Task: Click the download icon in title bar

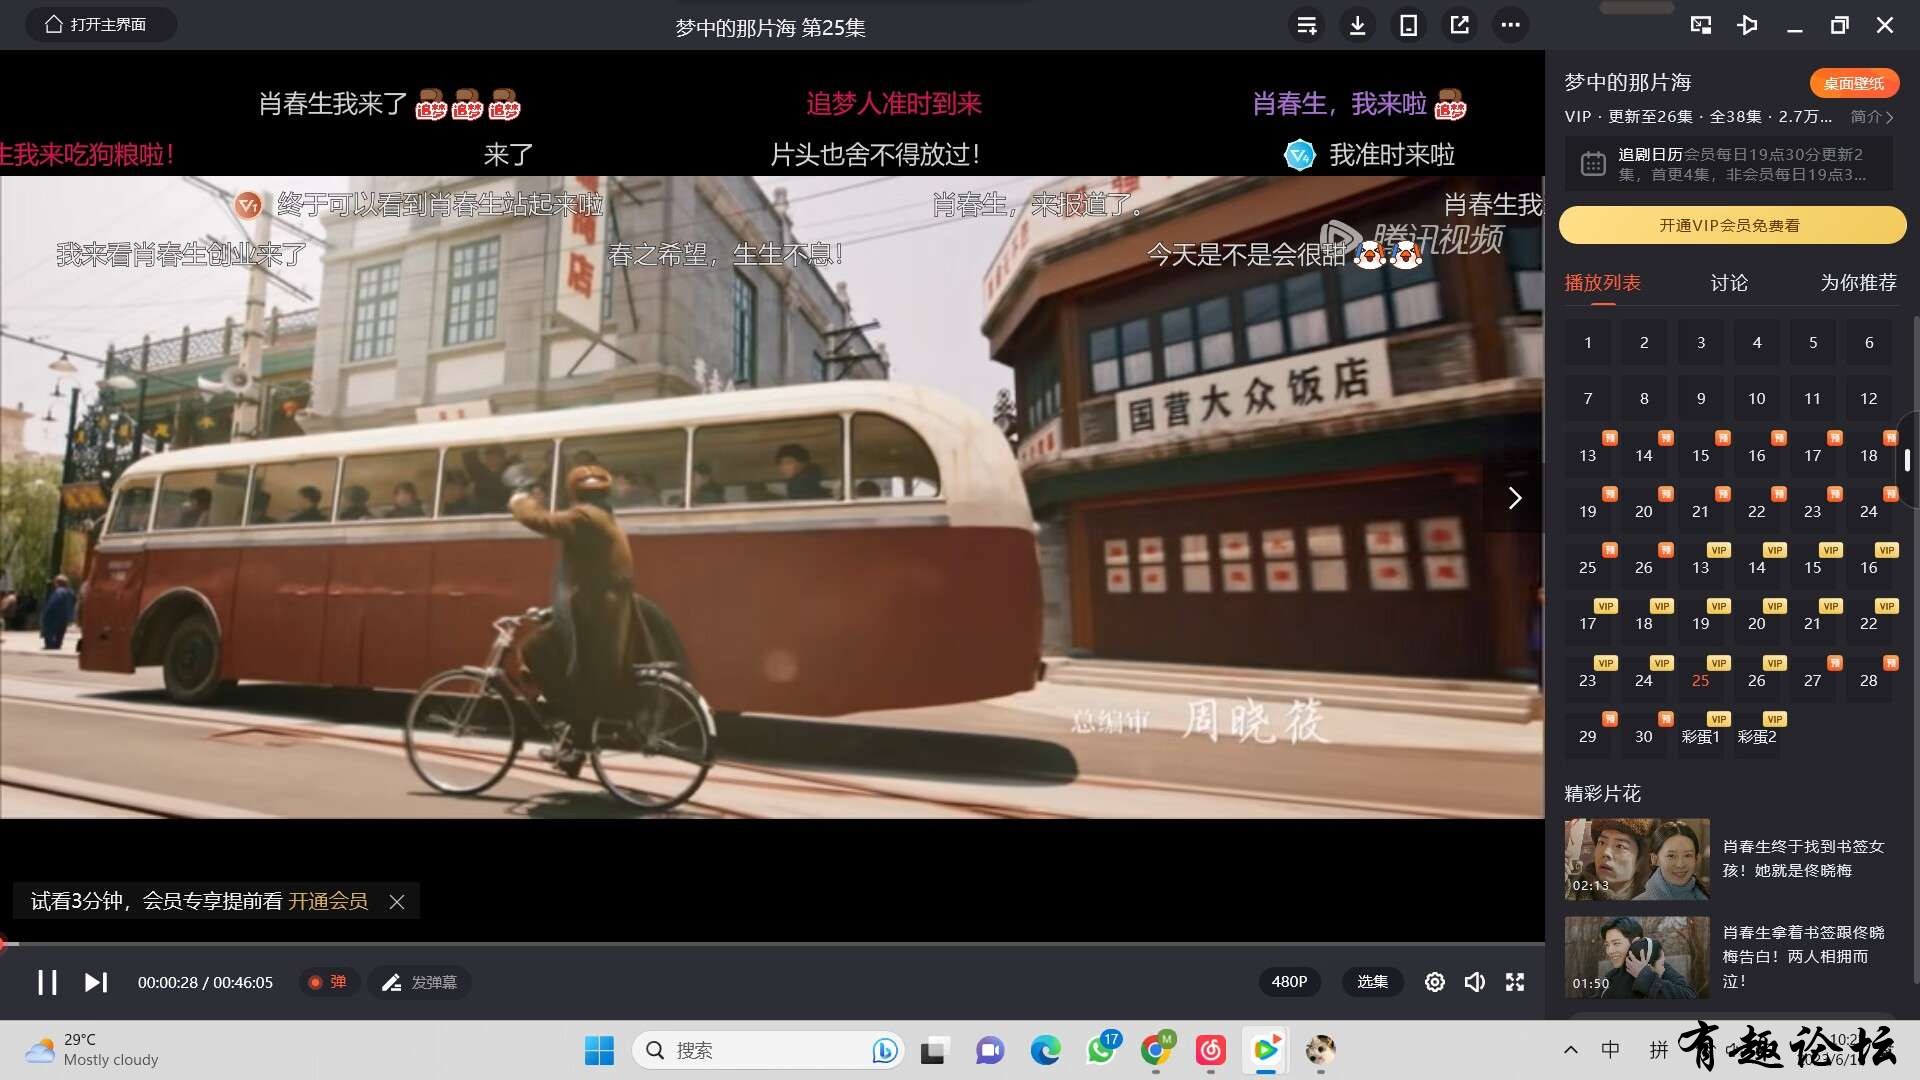Action: tap(1357, 26)
